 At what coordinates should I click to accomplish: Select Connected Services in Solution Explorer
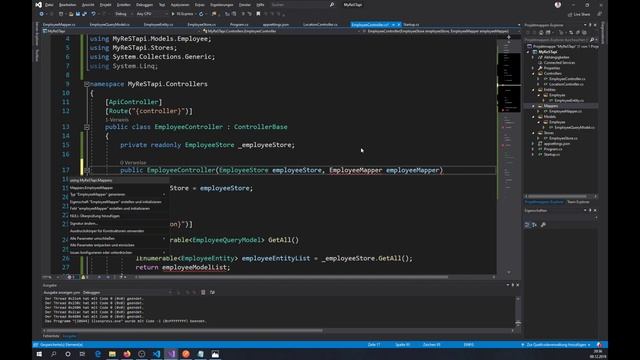(x=559, y=63)
